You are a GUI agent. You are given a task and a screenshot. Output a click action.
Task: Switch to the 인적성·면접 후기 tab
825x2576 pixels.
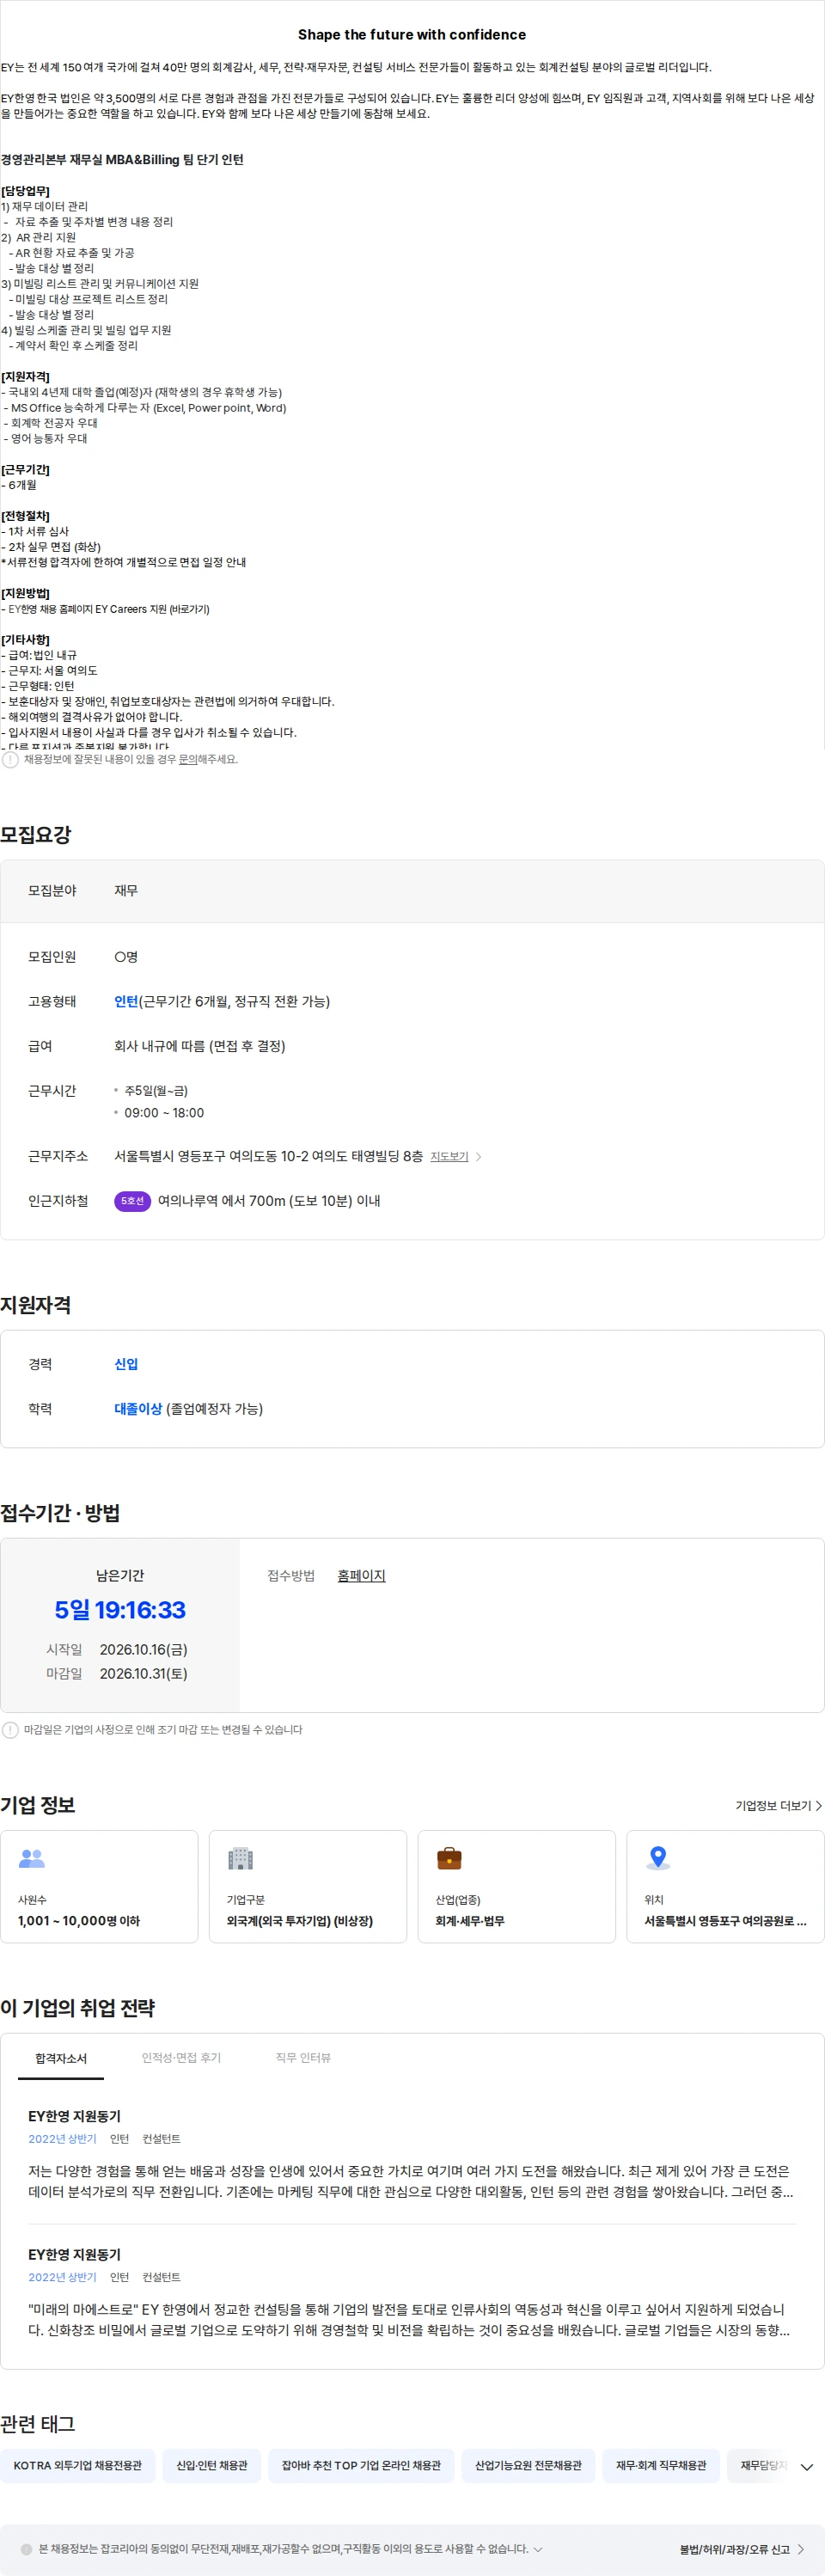coord(181,2058)
